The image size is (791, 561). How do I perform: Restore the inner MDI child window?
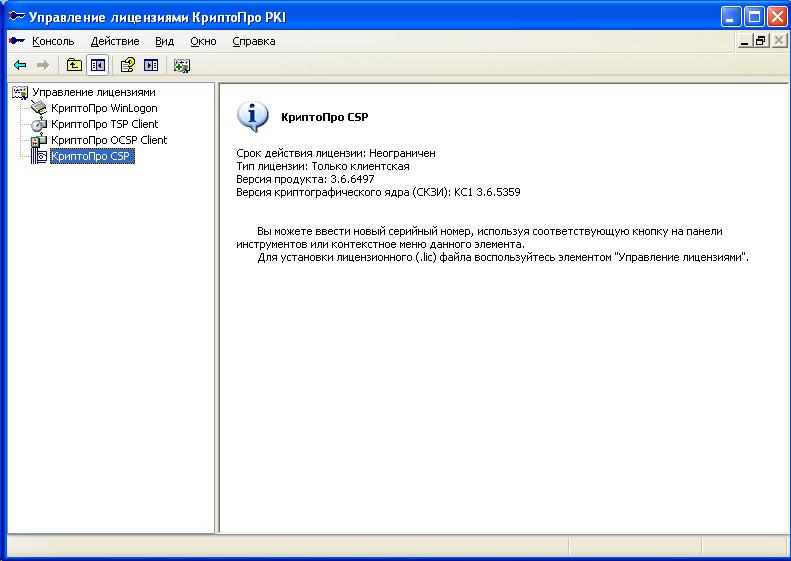(760, 41)
